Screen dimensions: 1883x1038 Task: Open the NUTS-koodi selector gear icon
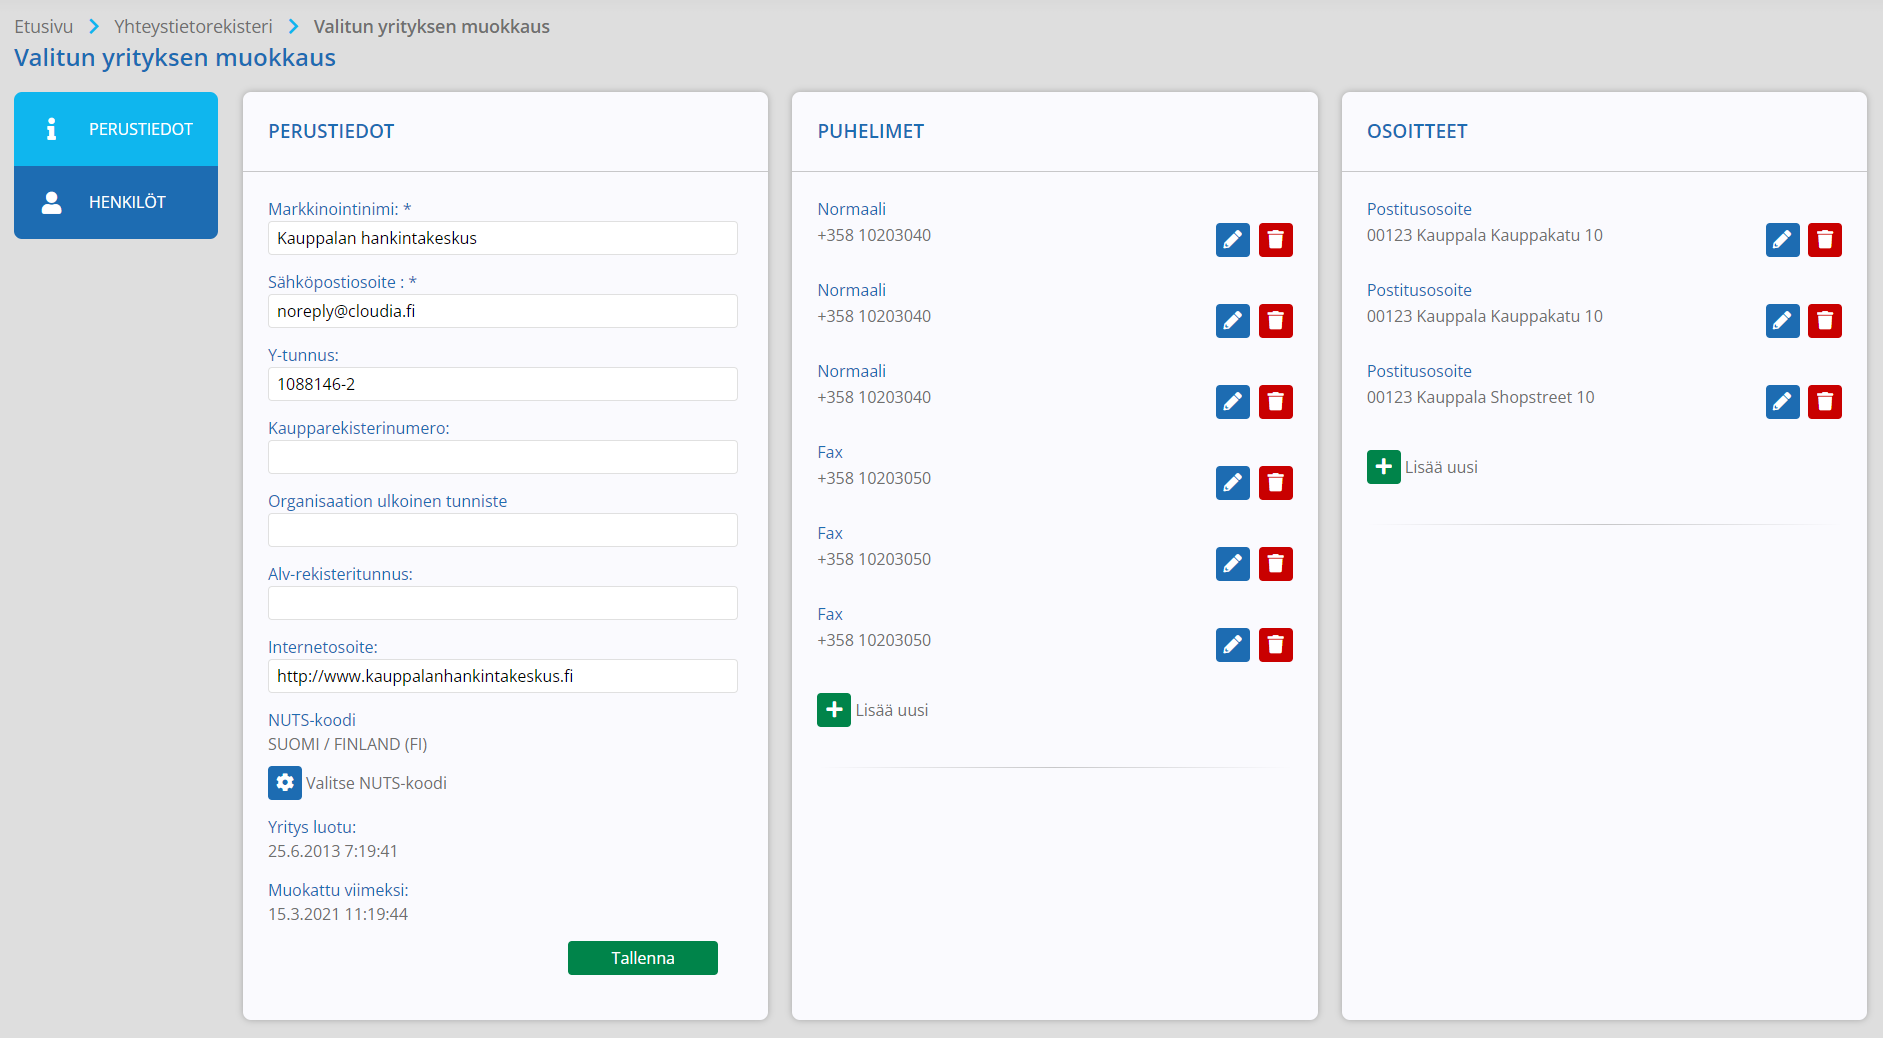(x=285, y=783)
